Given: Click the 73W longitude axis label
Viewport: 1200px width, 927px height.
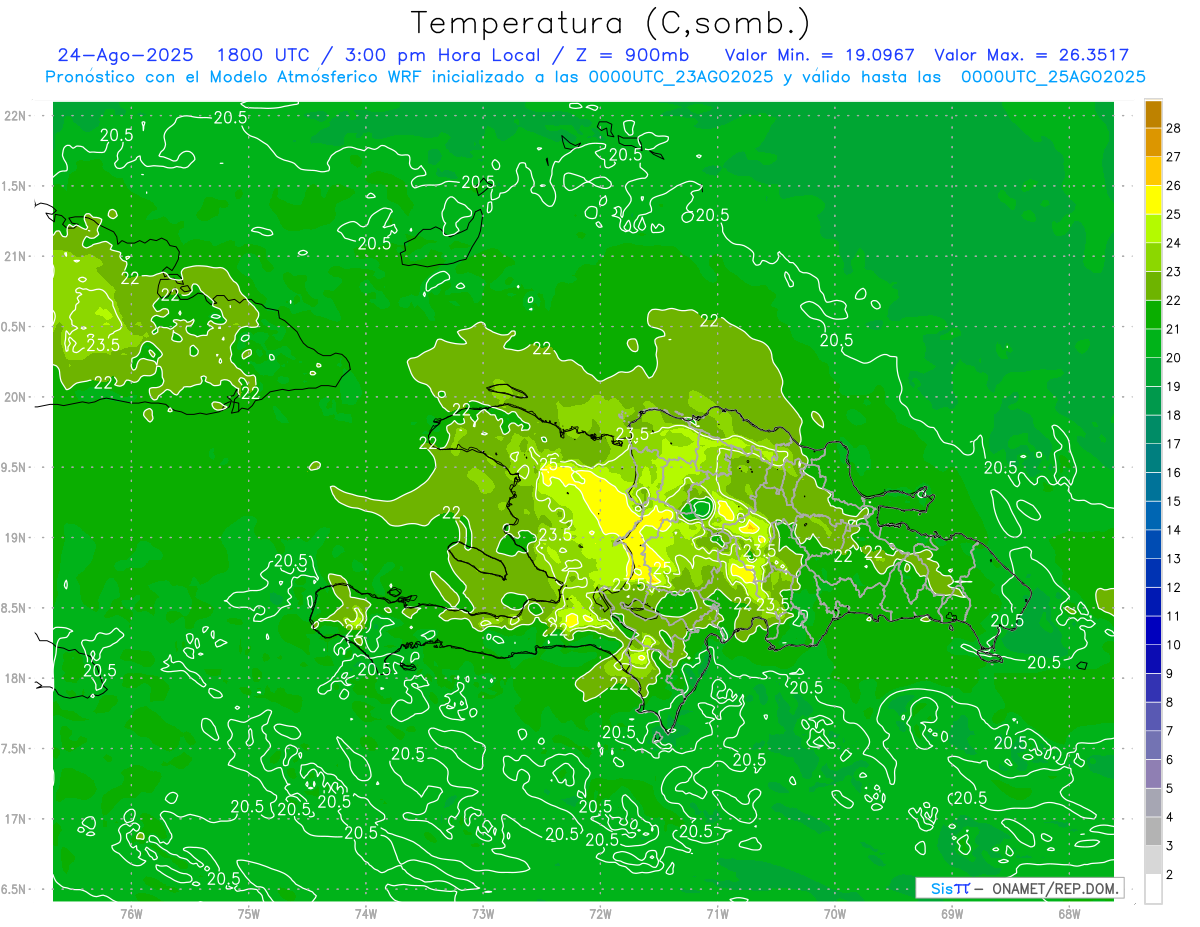Looking at the screenshot, I should [x=483, y=913].
